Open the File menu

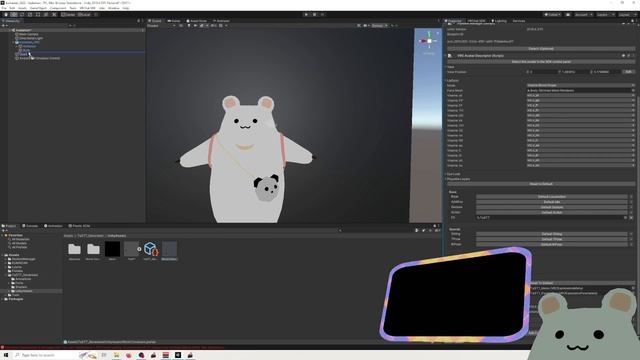coord(4,8)
